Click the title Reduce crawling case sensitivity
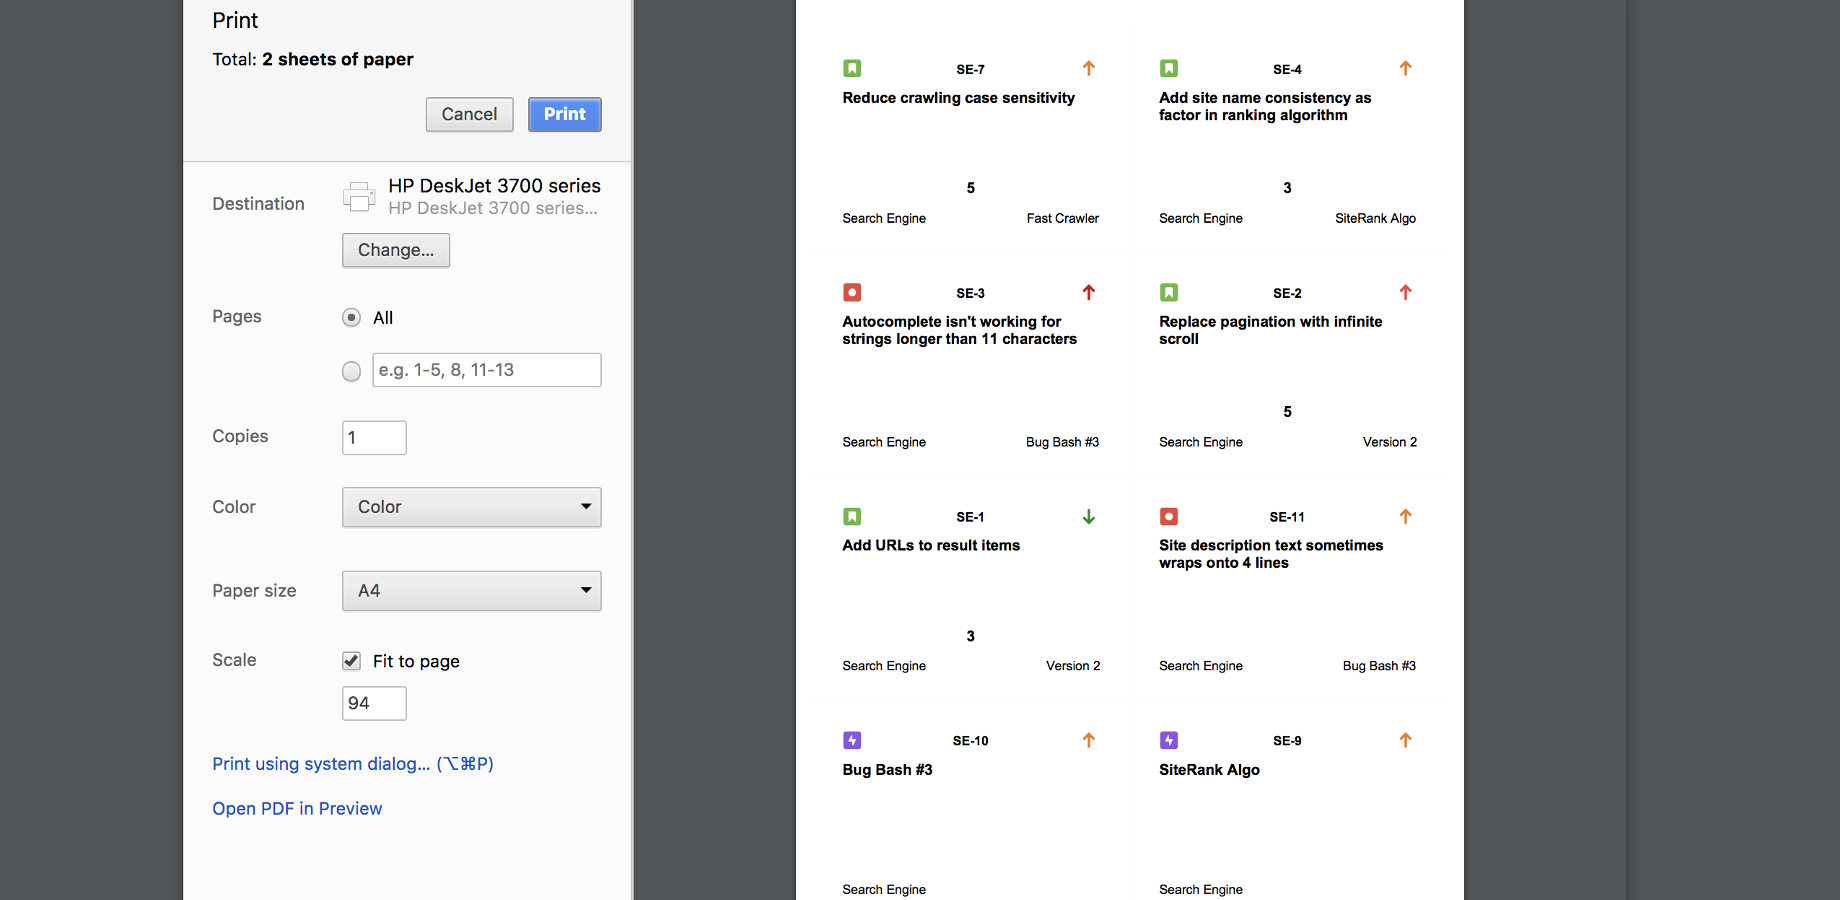1840x900 pixels. click(x=959, y=98)
